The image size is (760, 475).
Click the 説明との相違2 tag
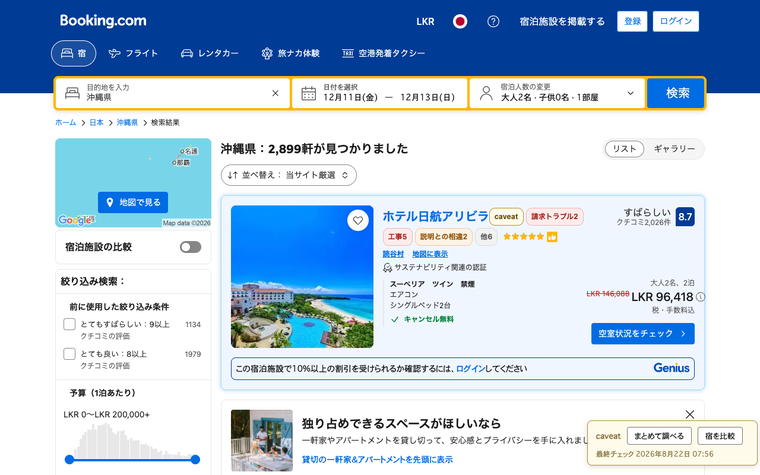[443, 237]
